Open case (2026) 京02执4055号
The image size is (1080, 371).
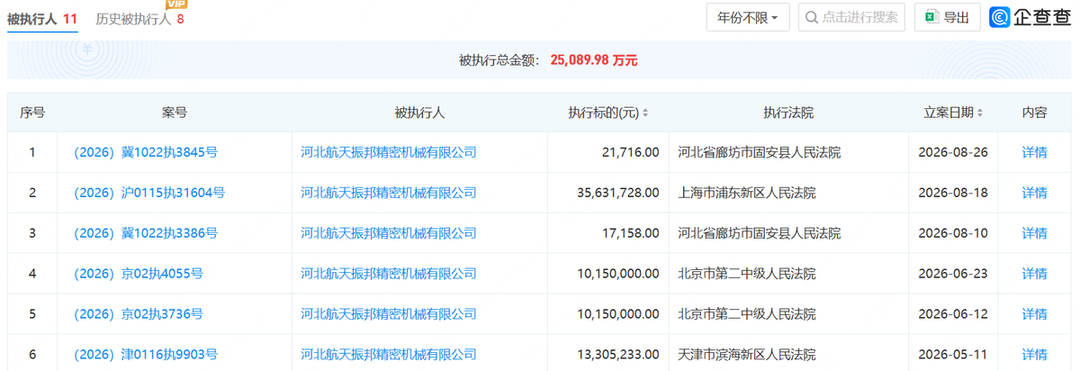coord(138,274)
